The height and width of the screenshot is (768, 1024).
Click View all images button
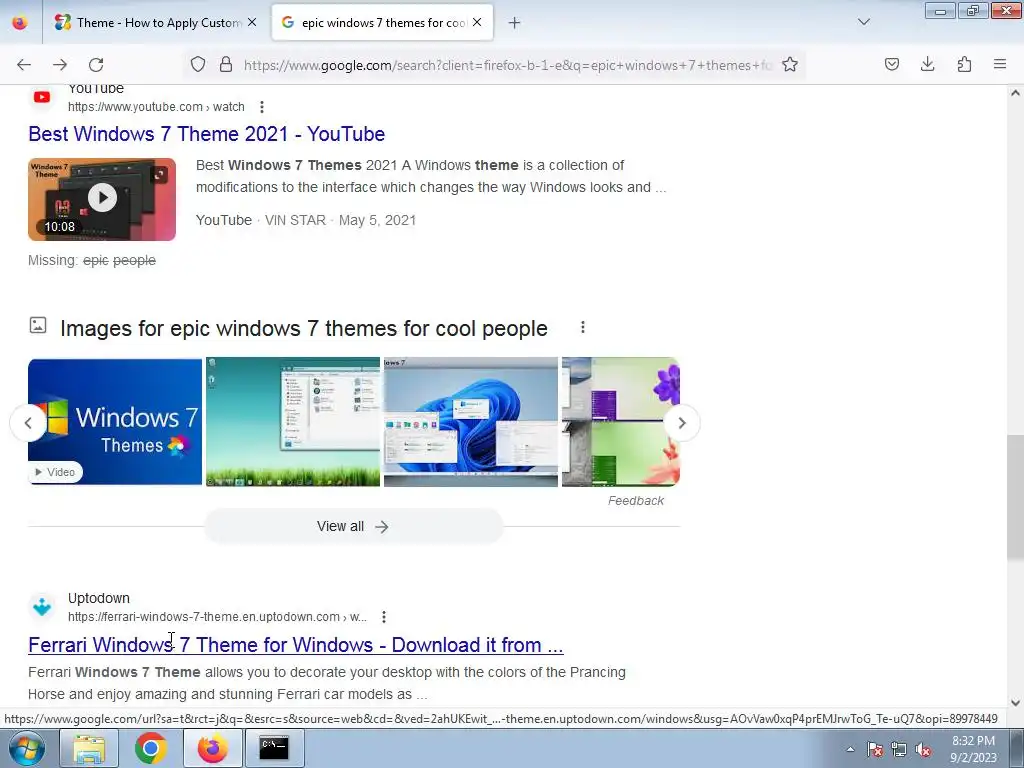(353, 526)
